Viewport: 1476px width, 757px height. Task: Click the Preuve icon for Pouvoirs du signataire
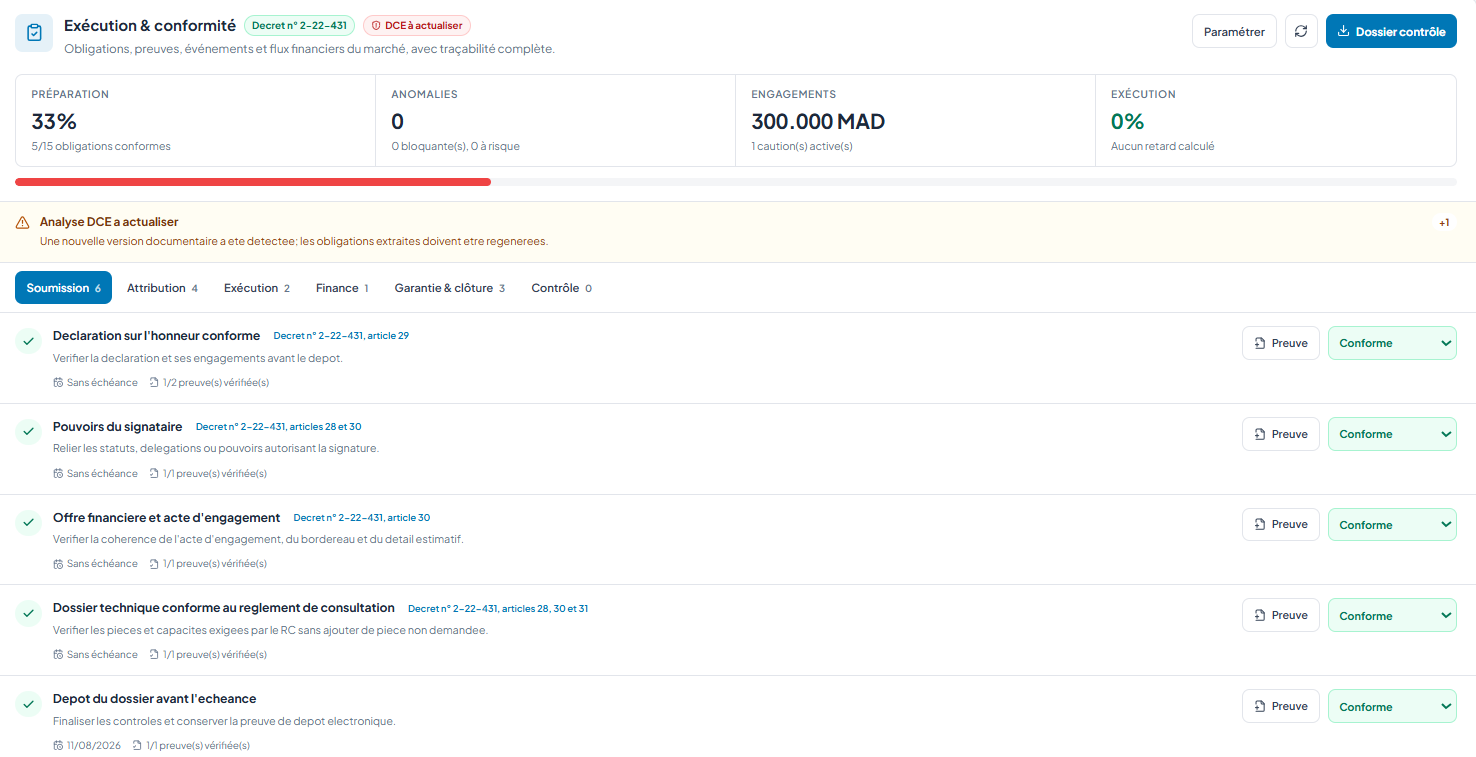click(x=1260, y=434)
